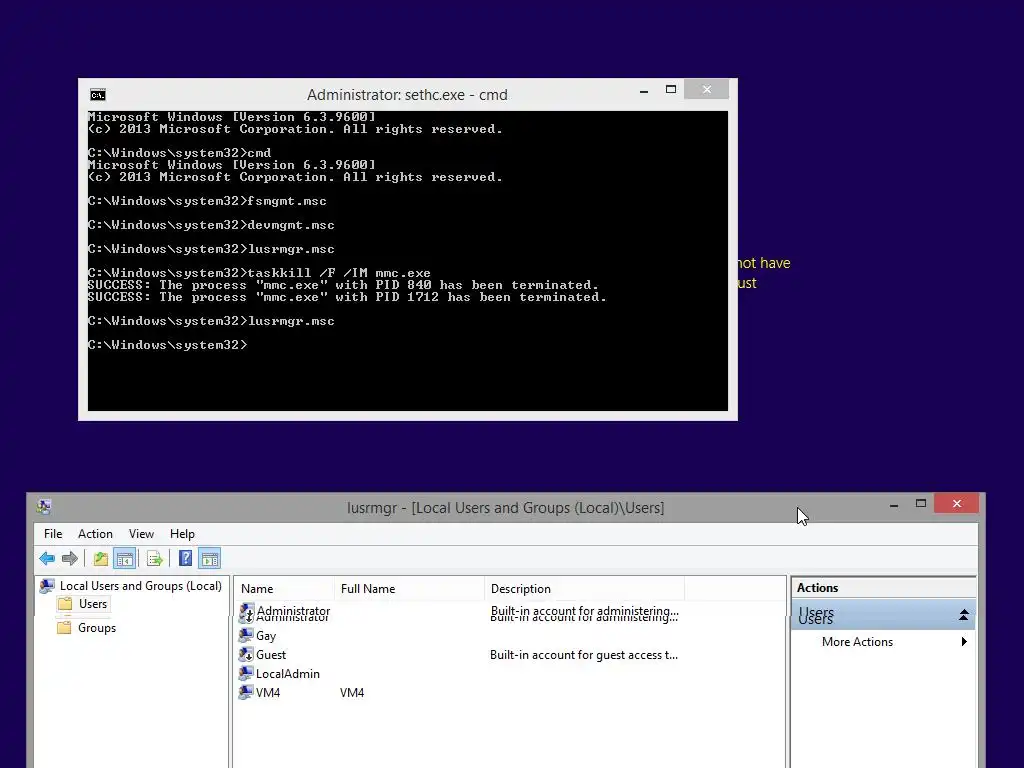Screen dimensions: 1024x768
Task: Open the Action menu in lusrmgr
Action: tap(95, 534)
